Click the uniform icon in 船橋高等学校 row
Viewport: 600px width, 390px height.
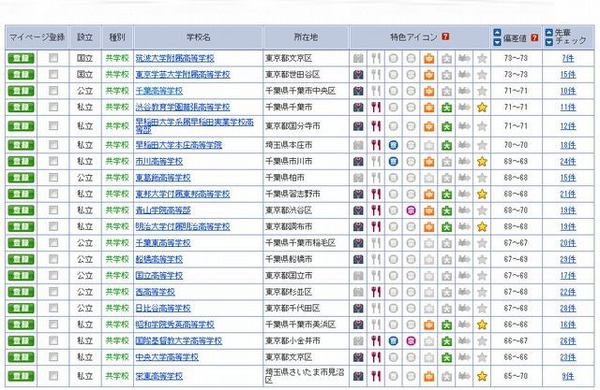(x=358, y=259)
